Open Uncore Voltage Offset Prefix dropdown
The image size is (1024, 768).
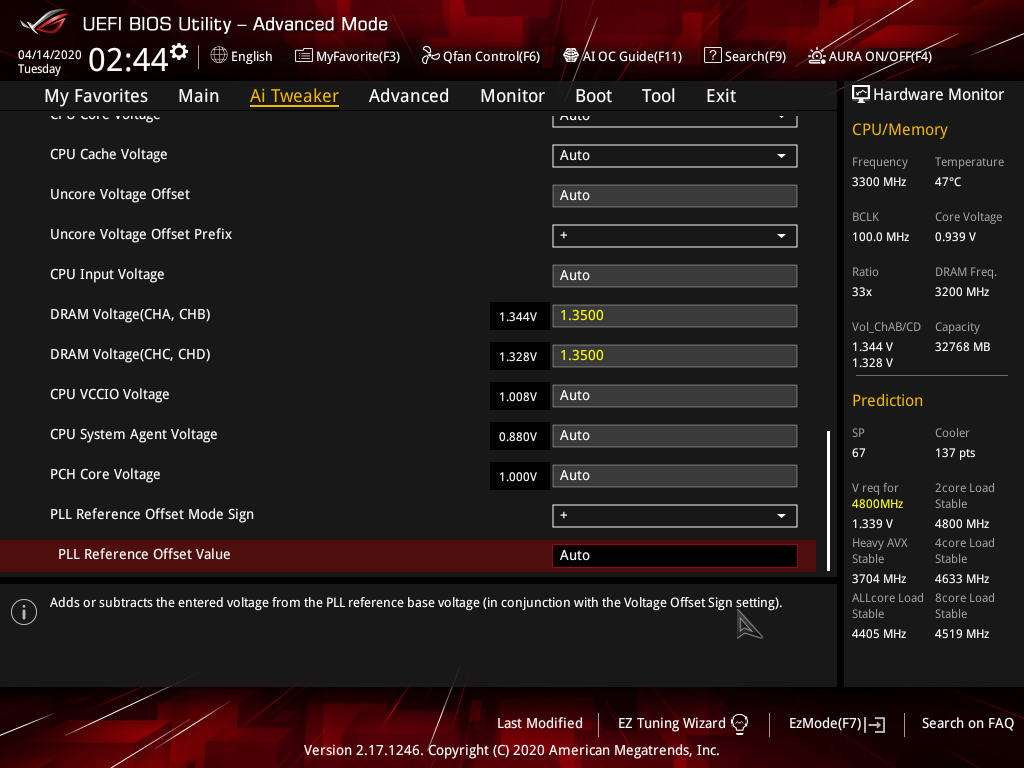675,236
